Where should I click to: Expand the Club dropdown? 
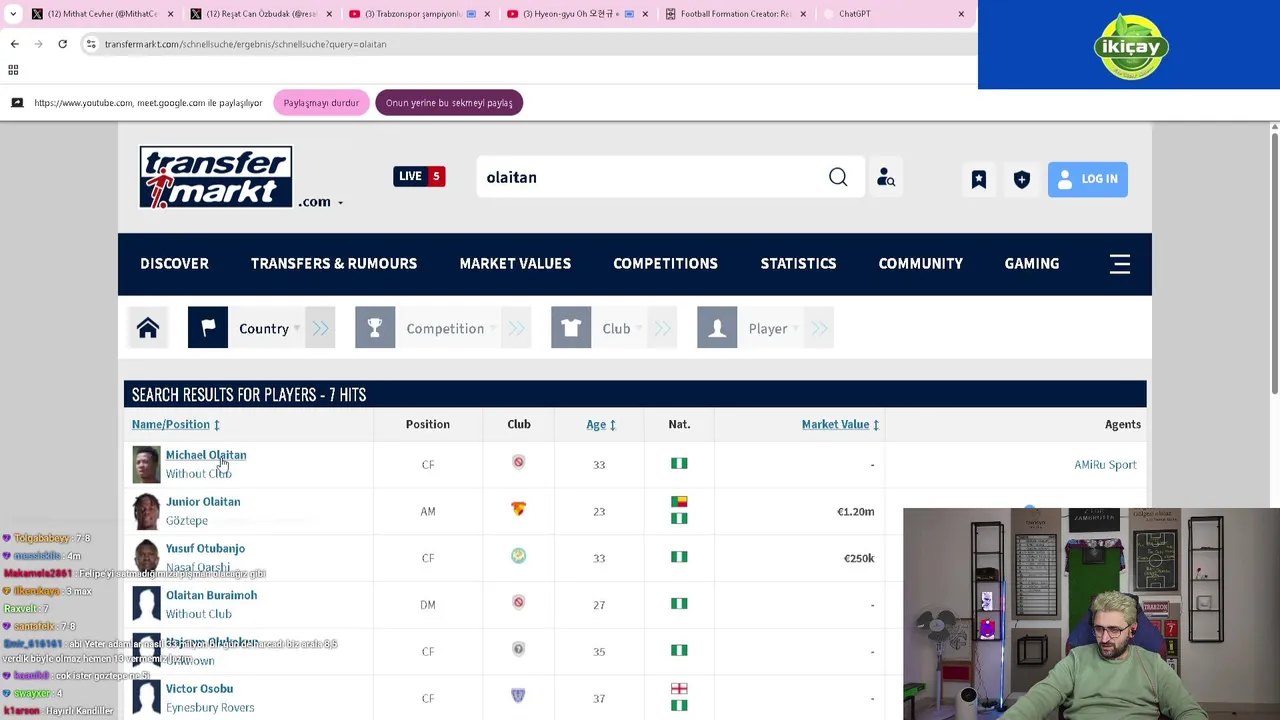point(619,328)
